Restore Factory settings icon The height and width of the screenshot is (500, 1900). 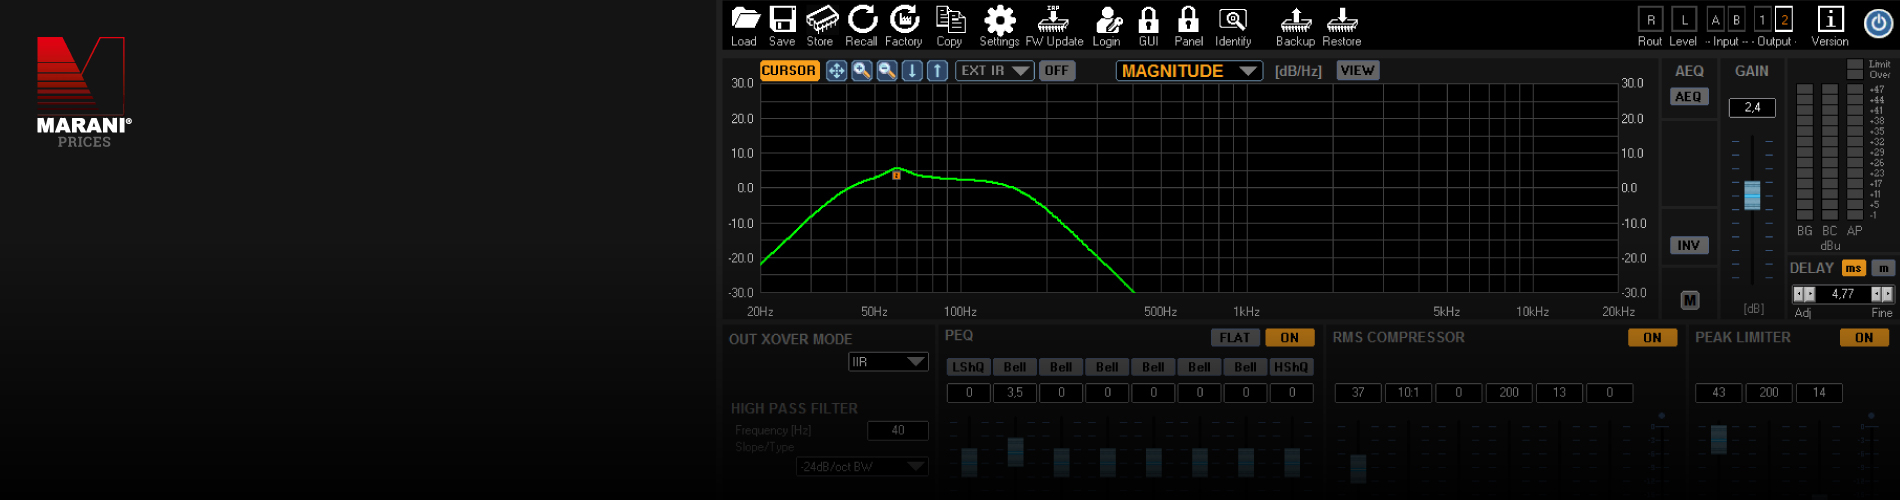(x=904, y=20)
